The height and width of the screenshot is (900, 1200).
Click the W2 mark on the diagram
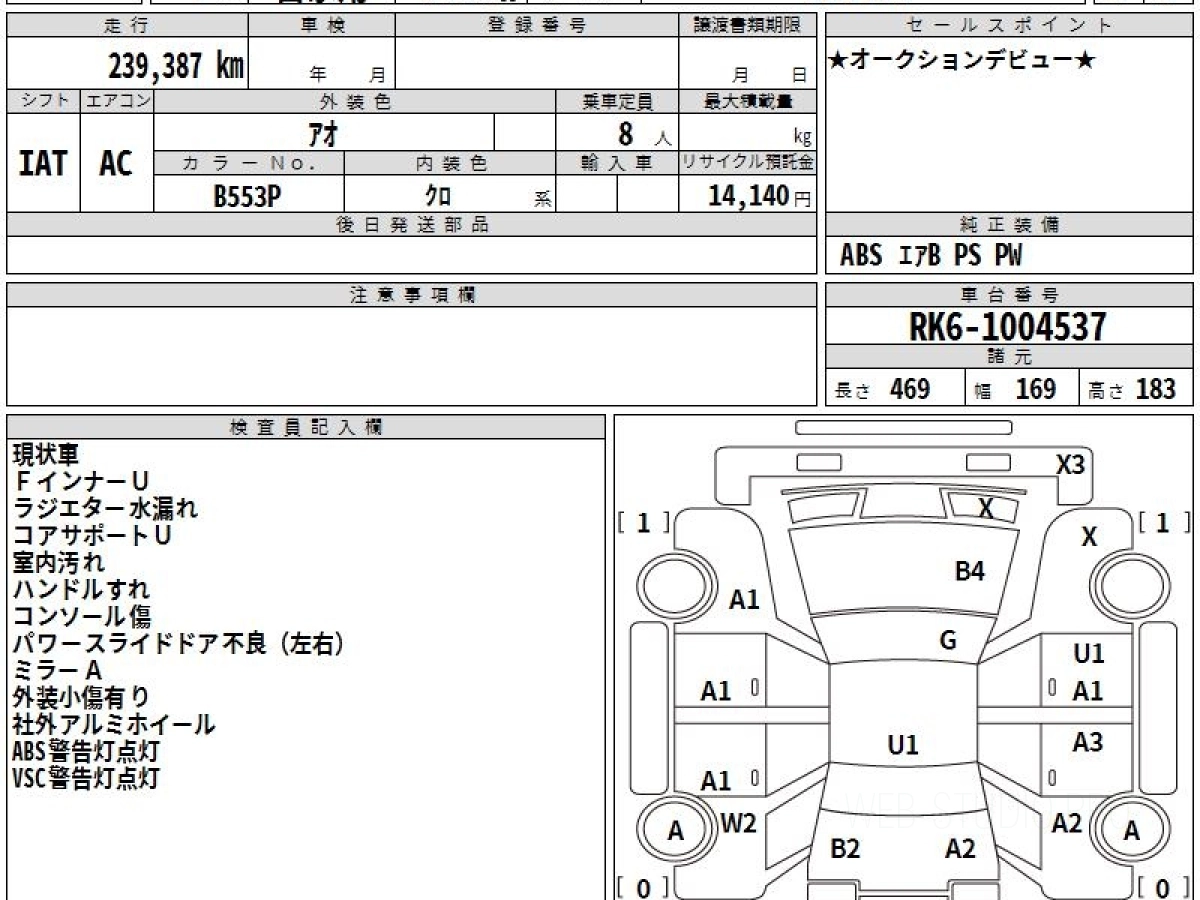click(739, 824)
